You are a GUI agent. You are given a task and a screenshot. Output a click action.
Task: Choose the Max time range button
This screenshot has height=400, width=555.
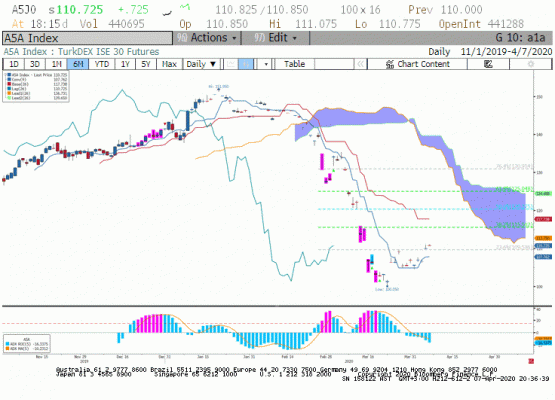pyautogui.click(x=169, y=64)
